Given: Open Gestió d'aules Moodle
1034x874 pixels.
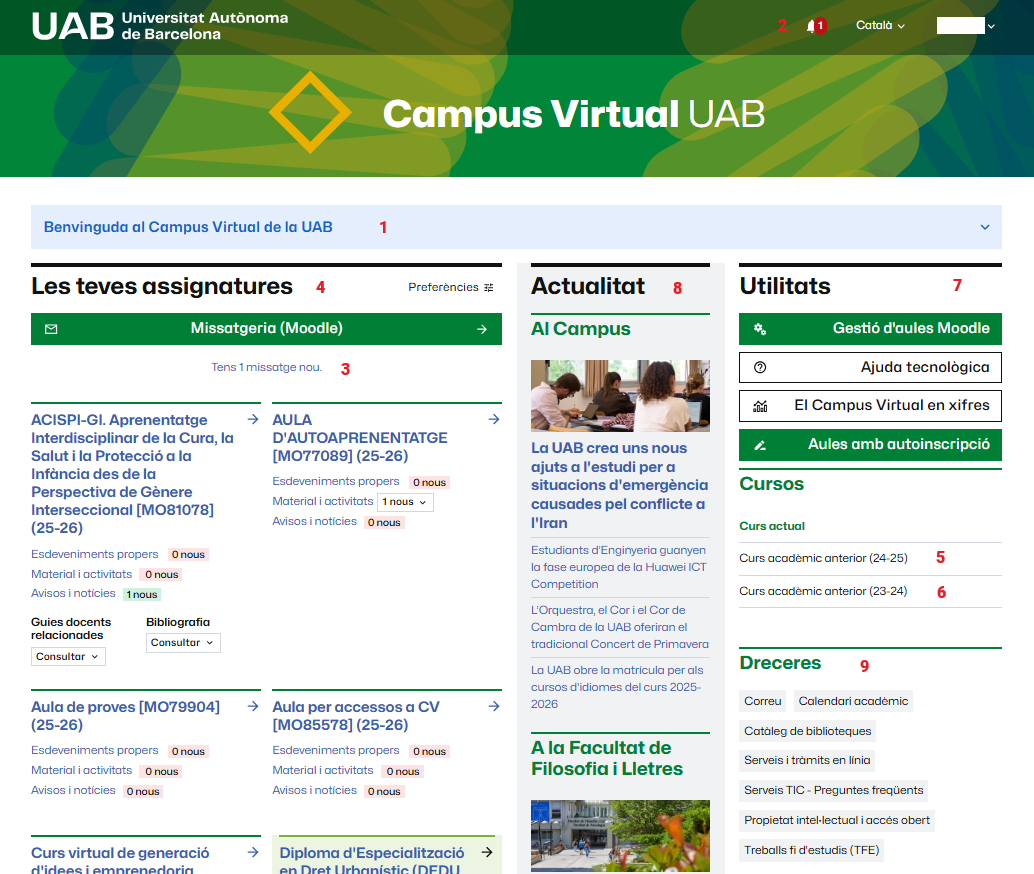Looking at the screenshot, I should coord(870,329).
